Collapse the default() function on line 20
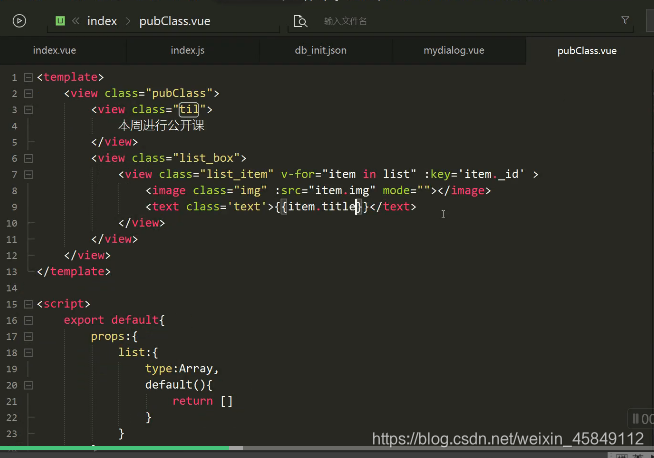654x458 pixels. click(28, 385)
